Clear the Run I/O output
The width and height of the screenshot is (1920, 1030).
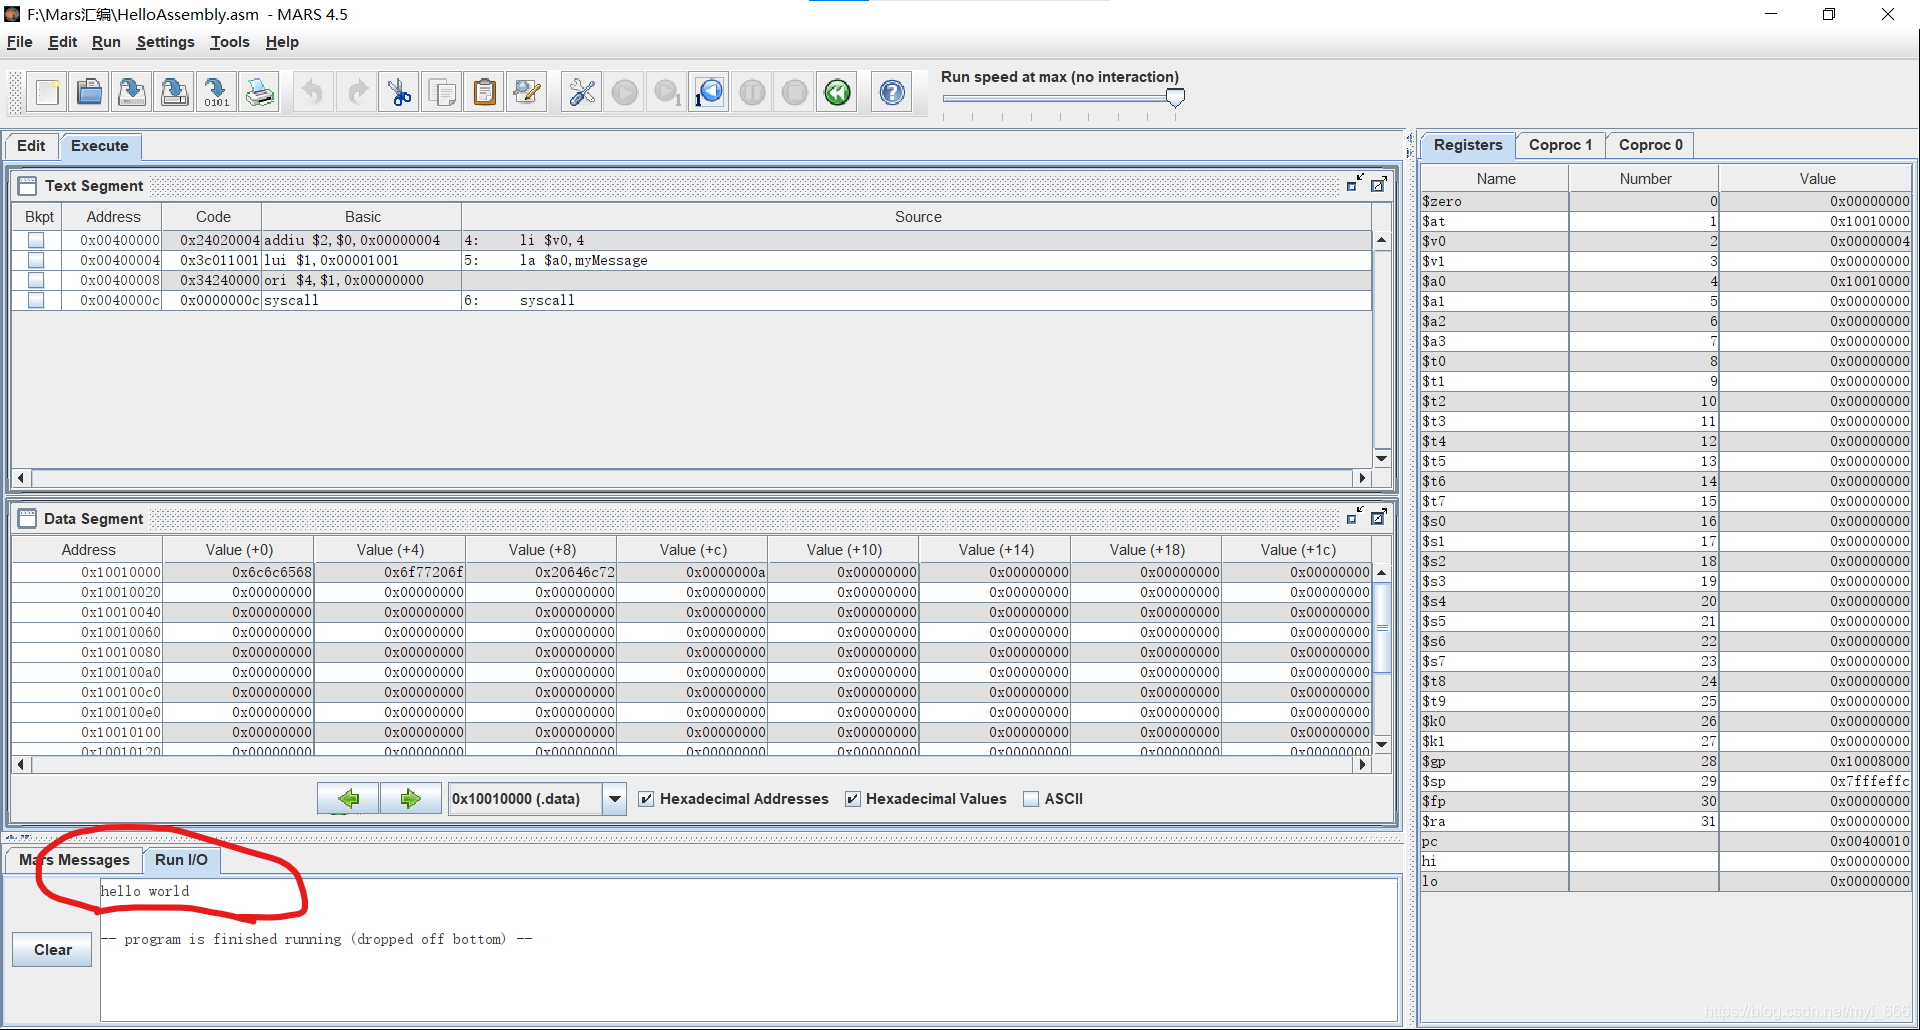pyautogui.click(x=52, y=950)
